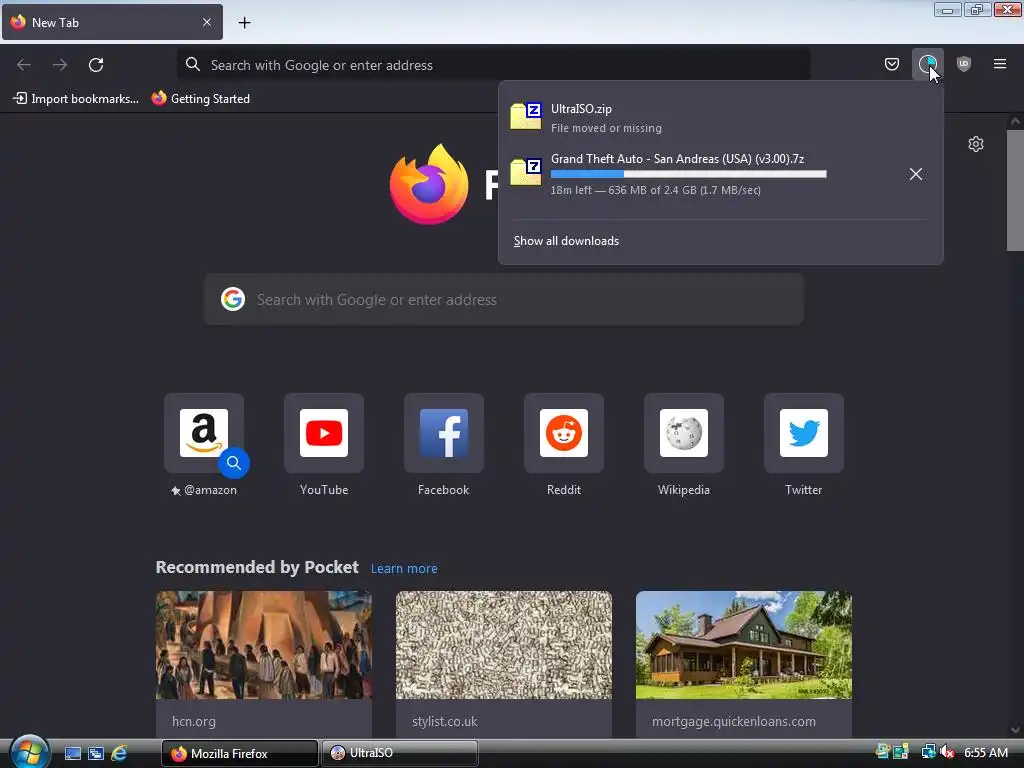Open the Firefox application menu

pos(999,64)
